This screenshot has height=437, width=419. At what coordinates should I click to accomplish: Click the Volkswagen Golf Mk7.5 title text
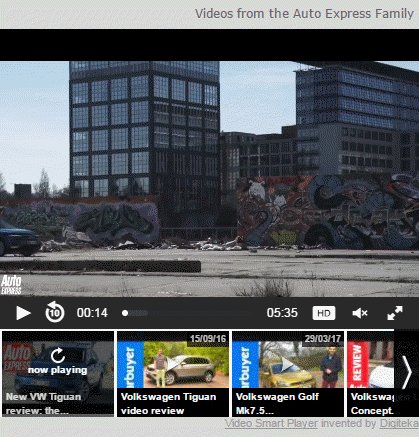pos(277,404)
